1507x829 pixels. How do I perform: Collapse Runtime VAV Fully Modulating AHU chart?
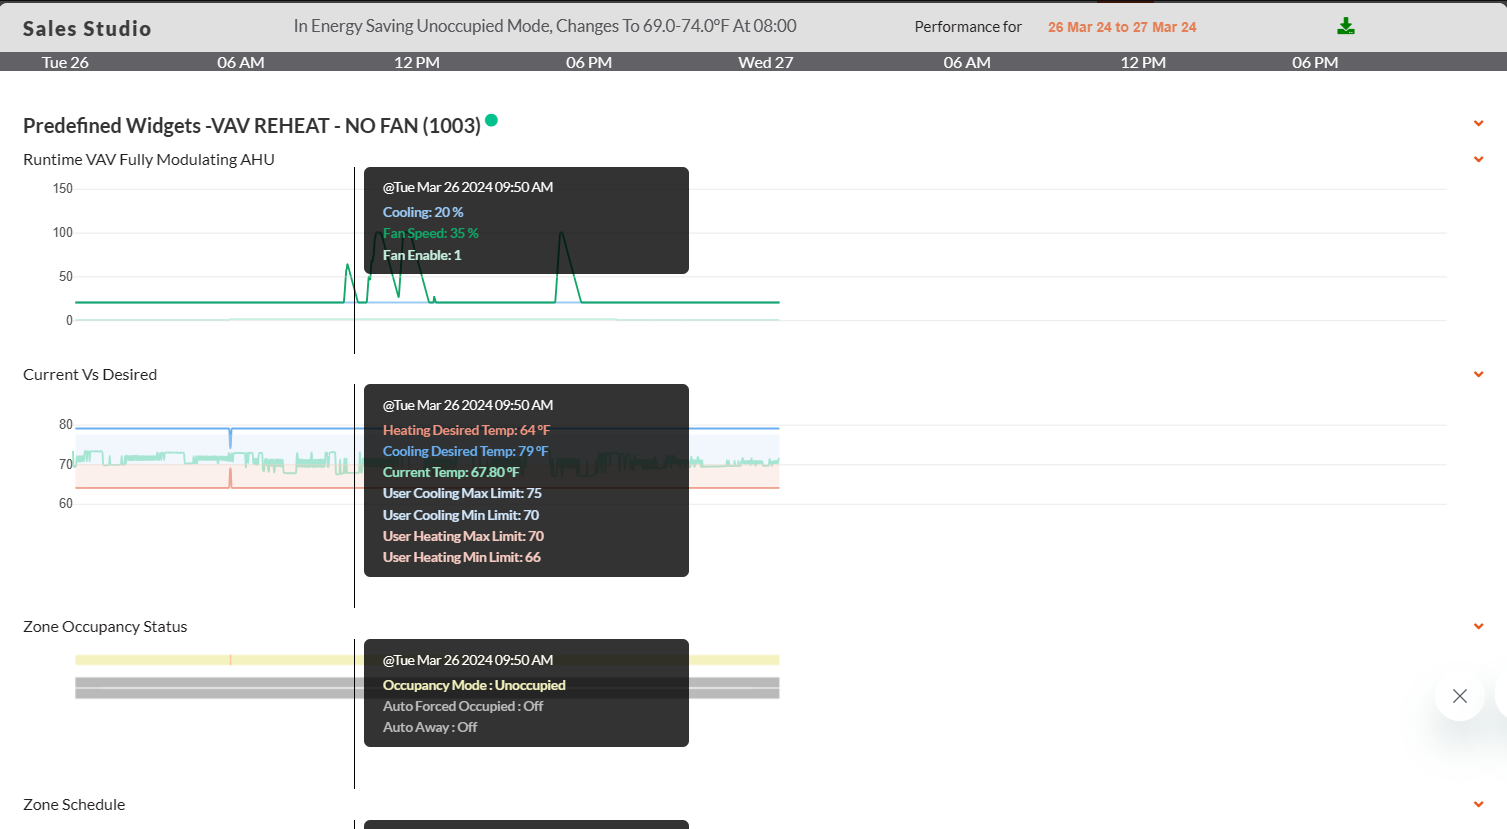pos(1478,159)
